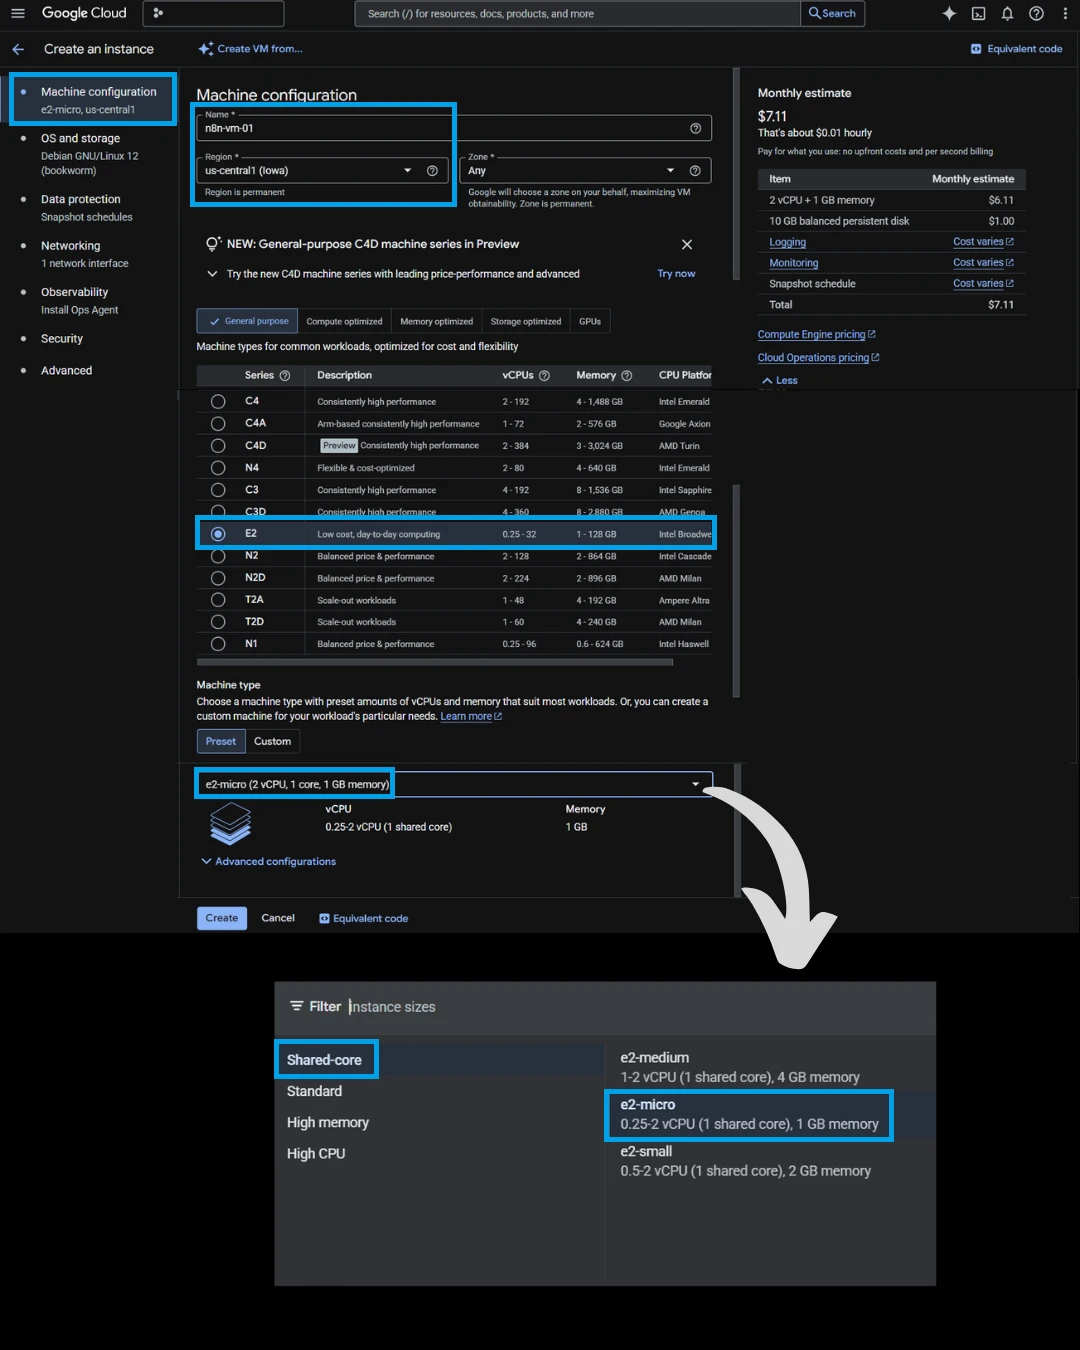1080x1350 pixels.
Task: Collapse the monthly estimate with Less
Action: pos(780,380)
